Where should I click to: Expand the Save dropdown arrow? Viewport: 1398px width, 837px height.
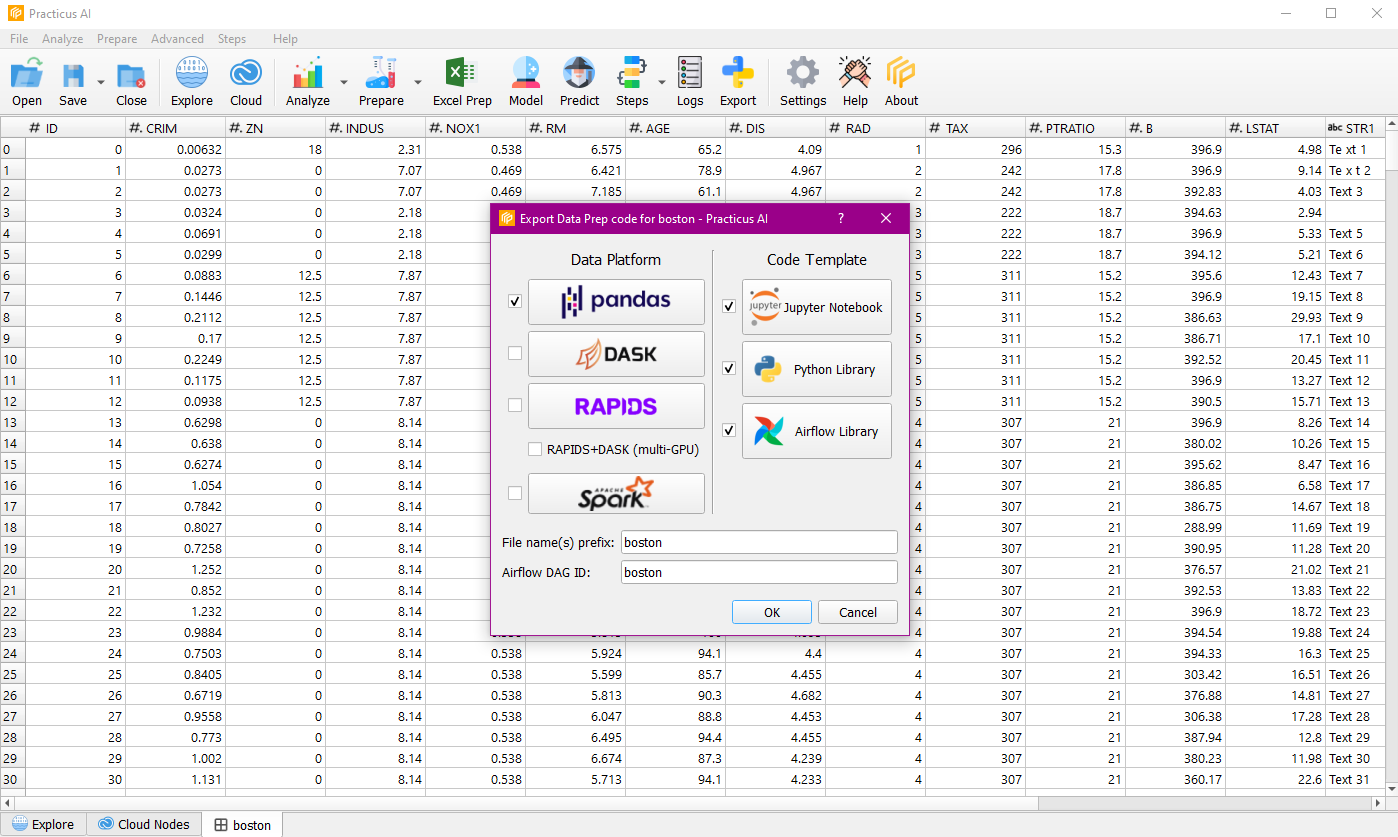[100, 82]
